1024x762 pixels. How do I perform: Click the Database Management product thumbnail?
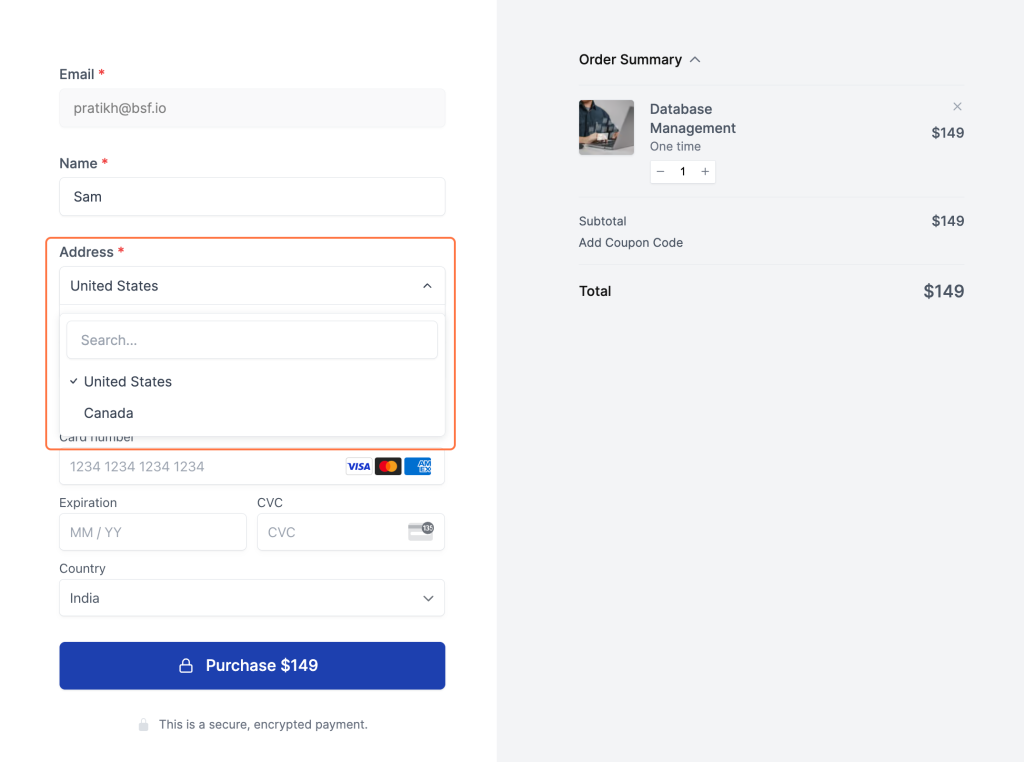tap(605, 127)
